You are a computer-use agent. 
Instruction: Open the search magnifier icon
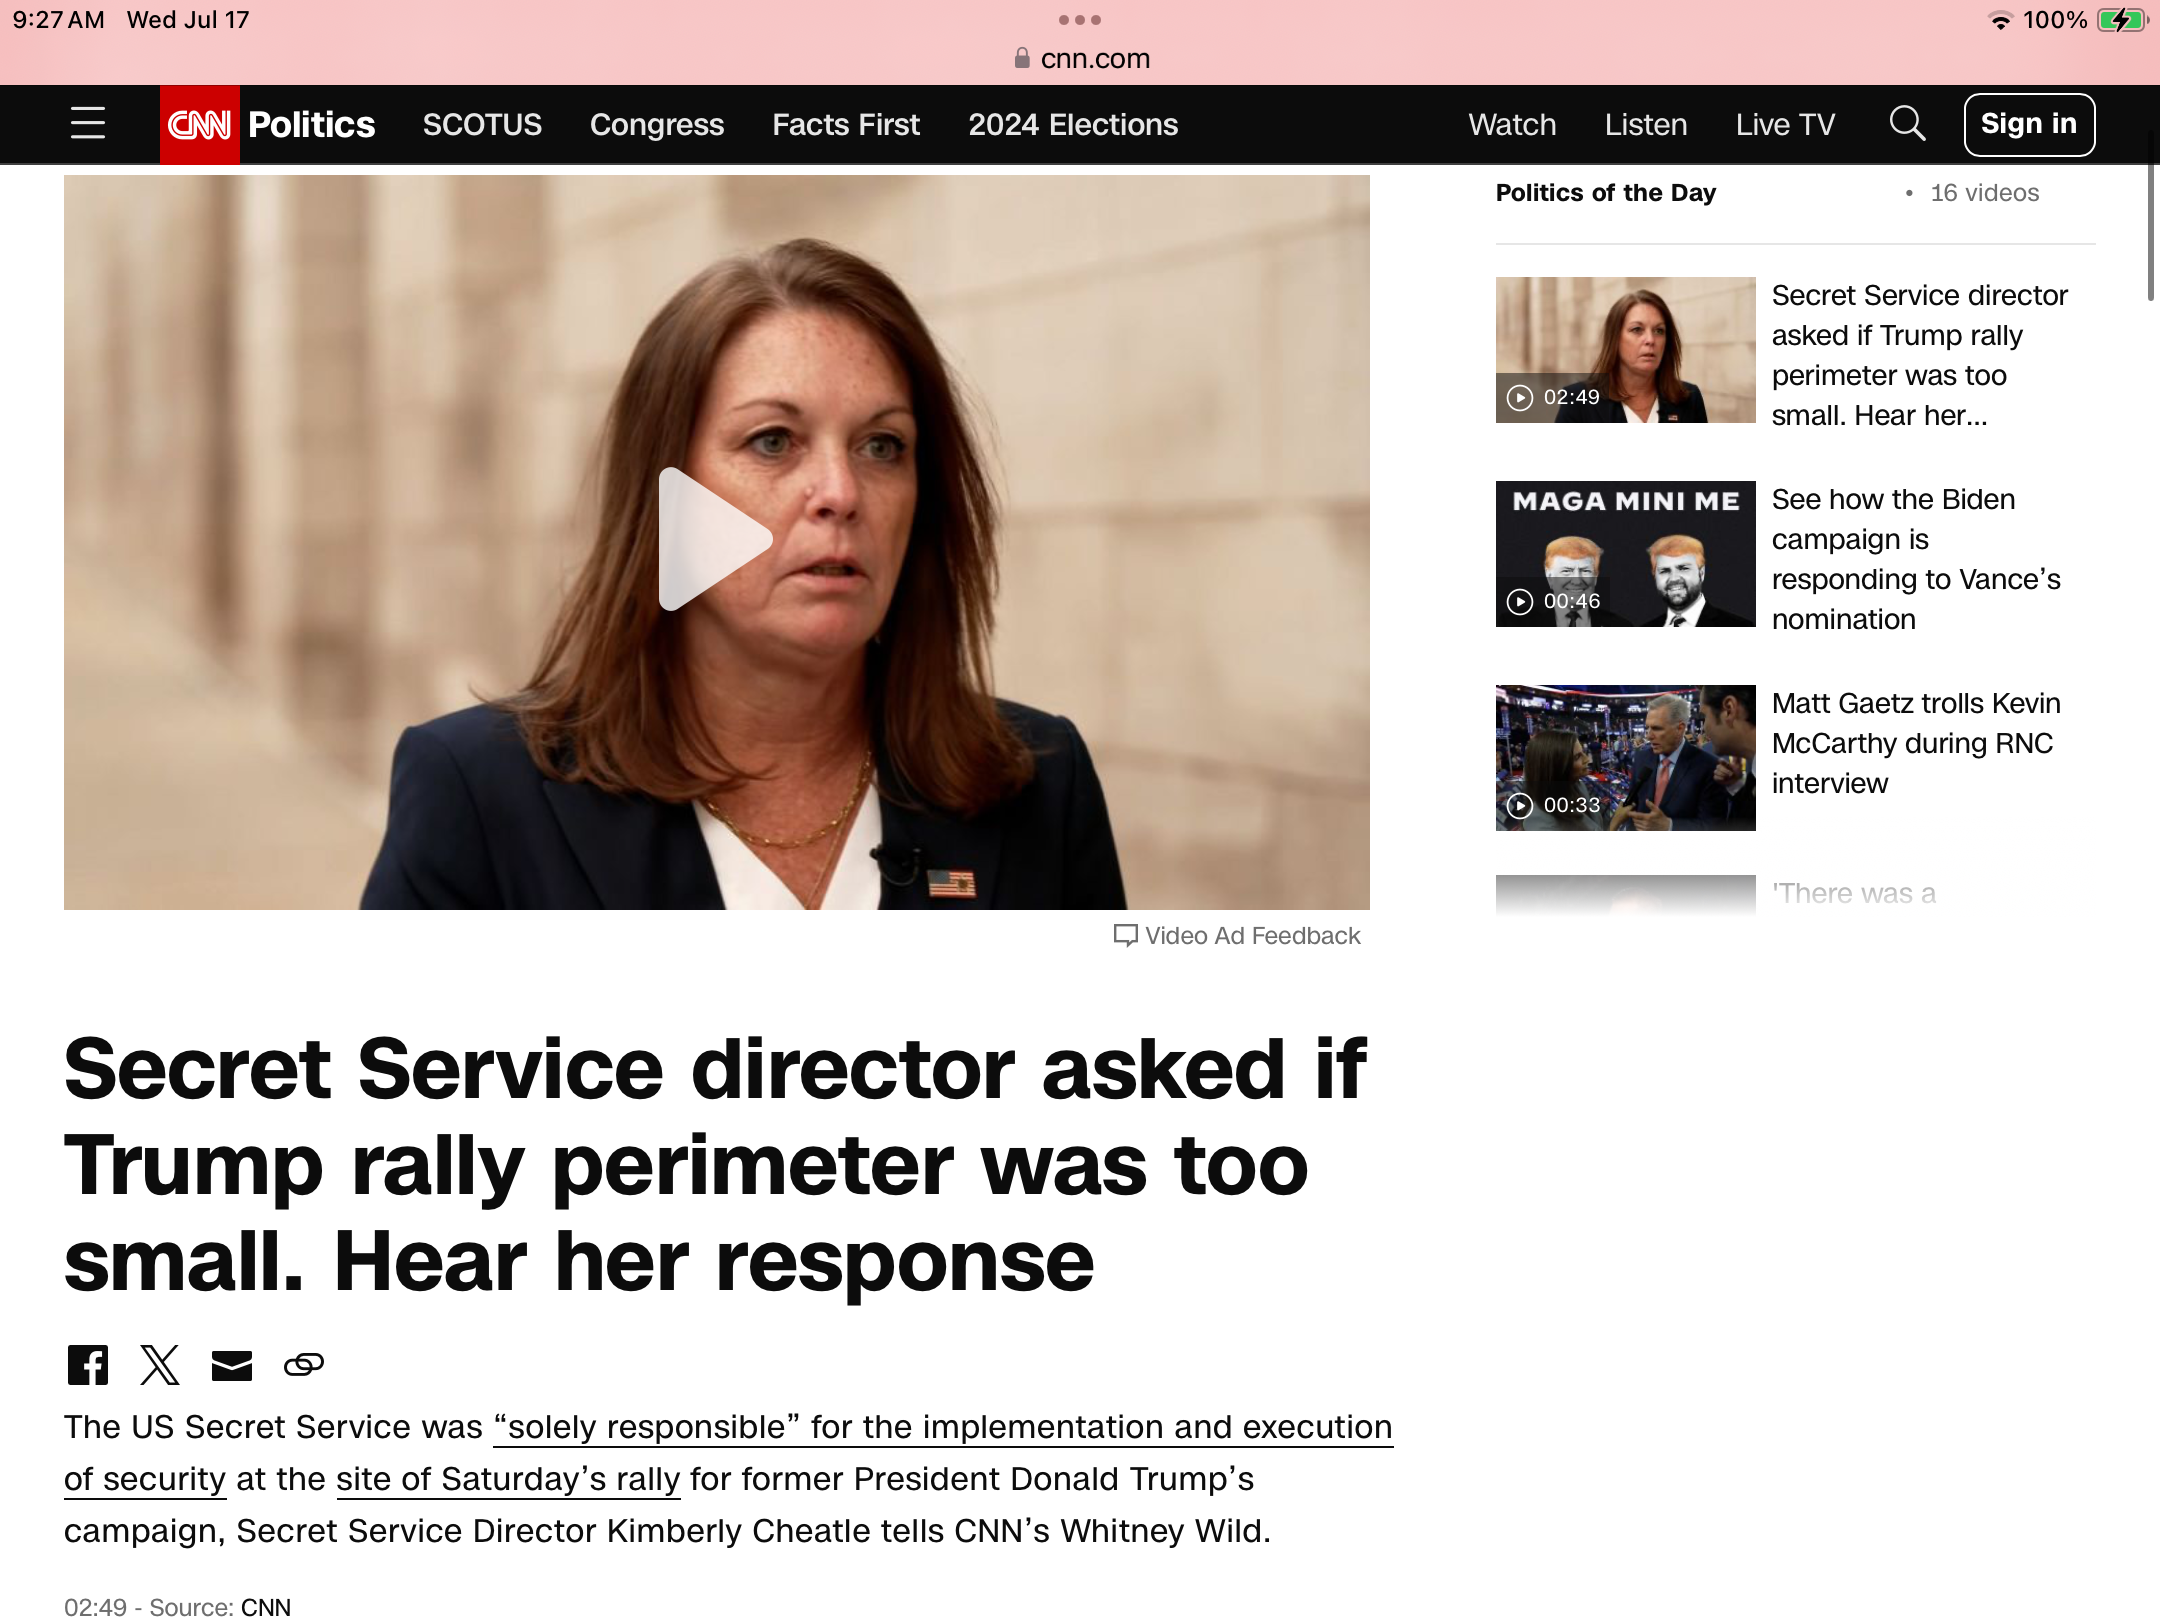click(1907, 124)
